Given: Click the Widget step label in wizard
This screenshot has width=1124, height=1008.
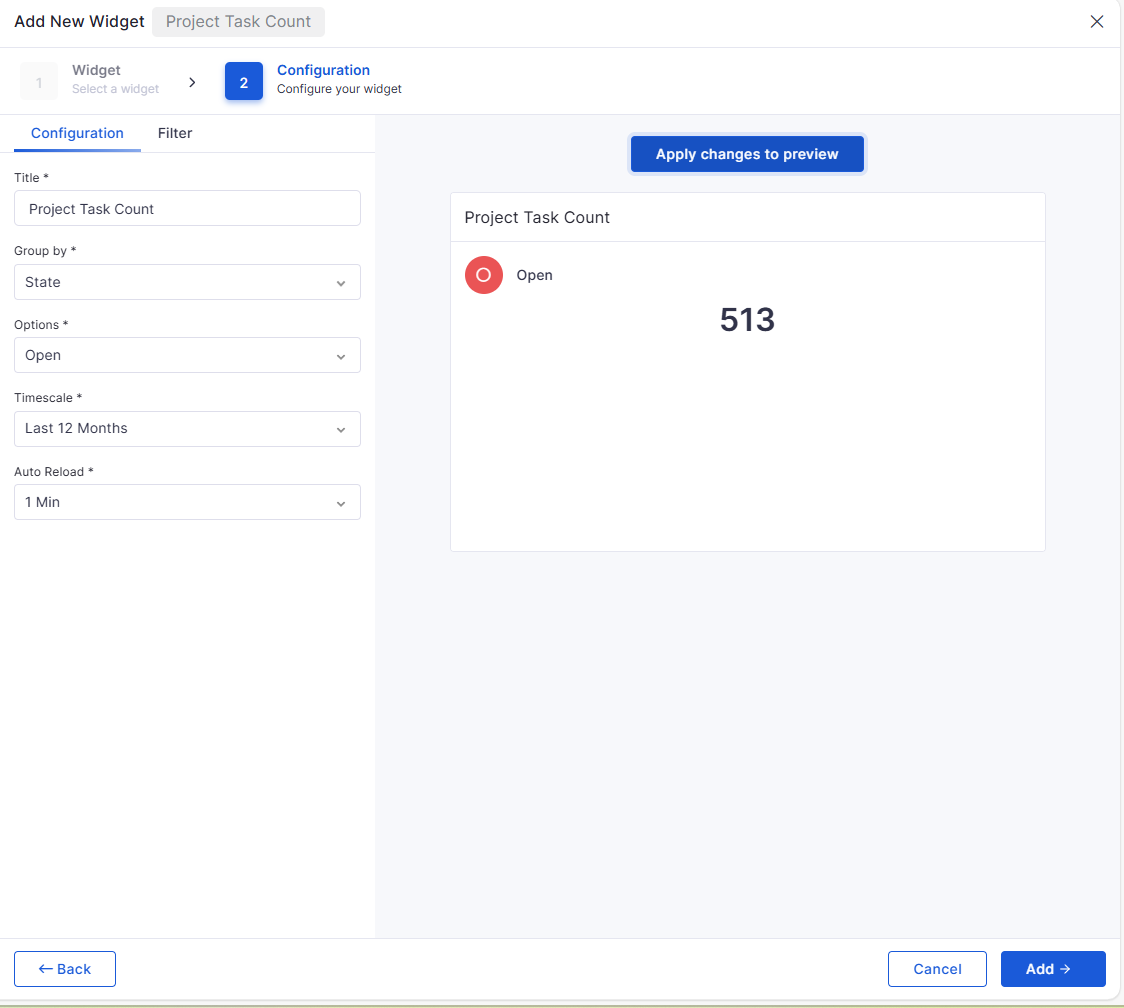Looking at the screenshot, I should (x=96, y=71).
